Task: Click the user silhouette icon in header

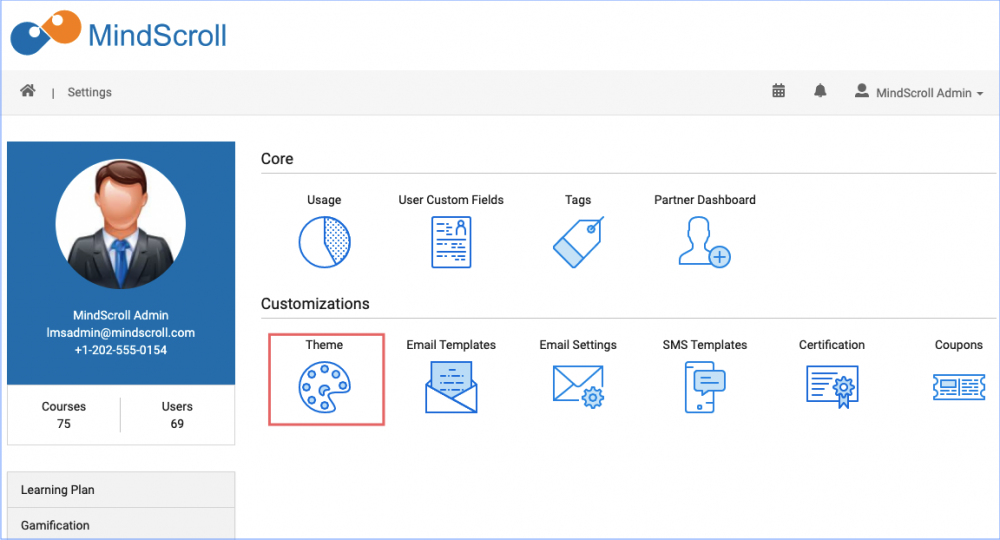Action: (x=862, y=91)
